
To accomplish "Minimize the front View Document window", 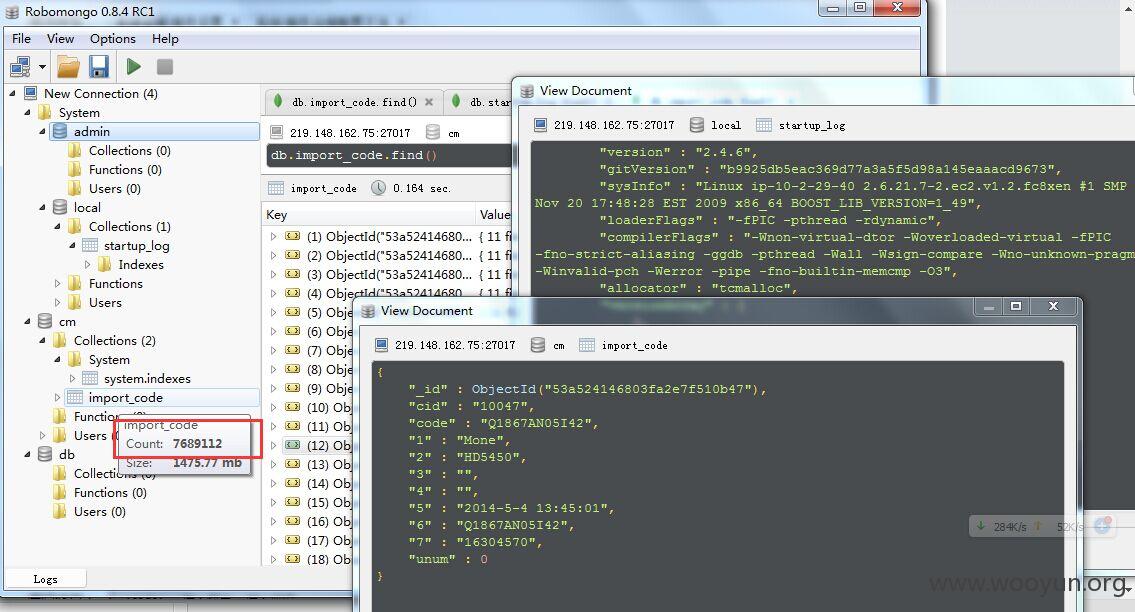I will pos(988,306).
